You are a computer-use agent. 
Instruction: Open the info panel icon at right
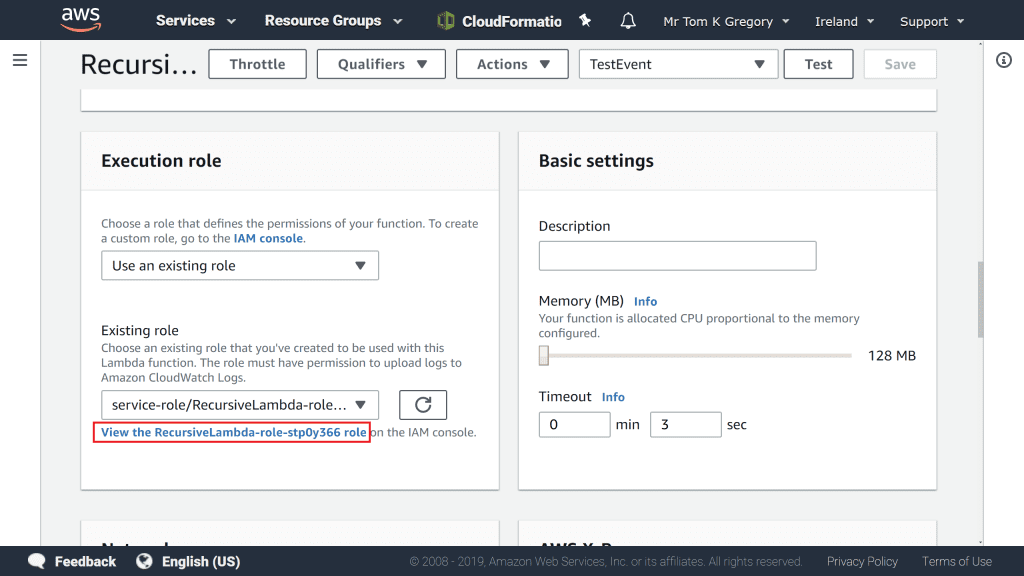point(1004,60)
